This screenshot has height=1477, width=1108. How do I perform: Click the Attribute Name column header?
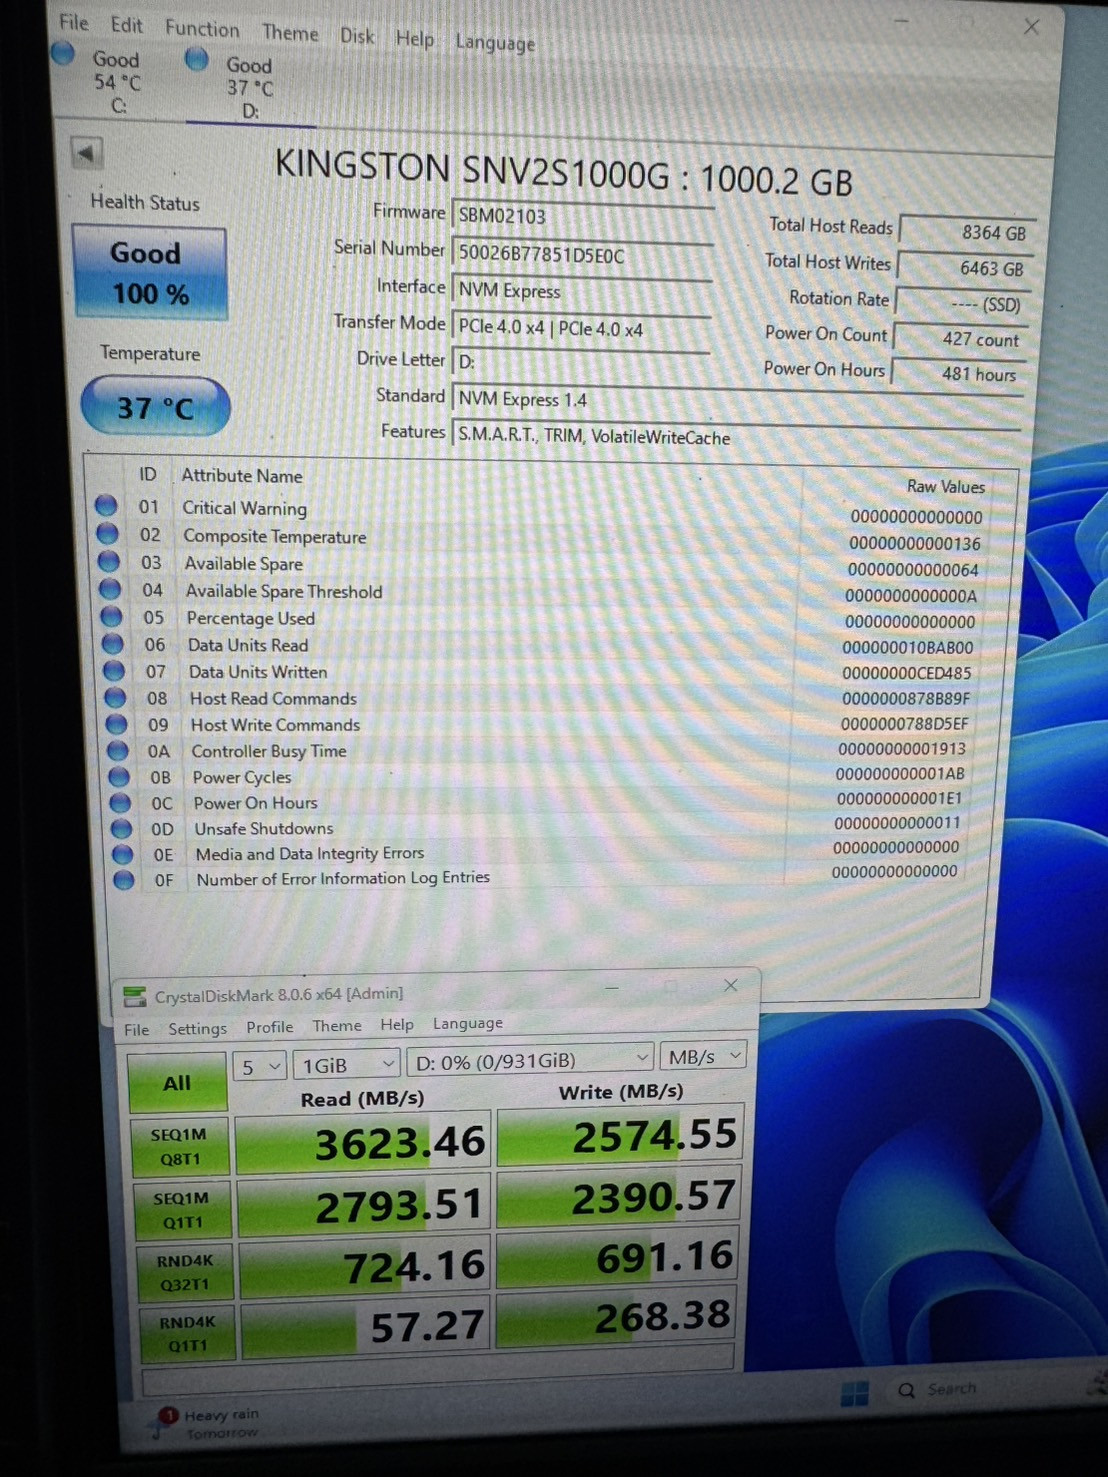pyautogui.click(x=242, y=476)
